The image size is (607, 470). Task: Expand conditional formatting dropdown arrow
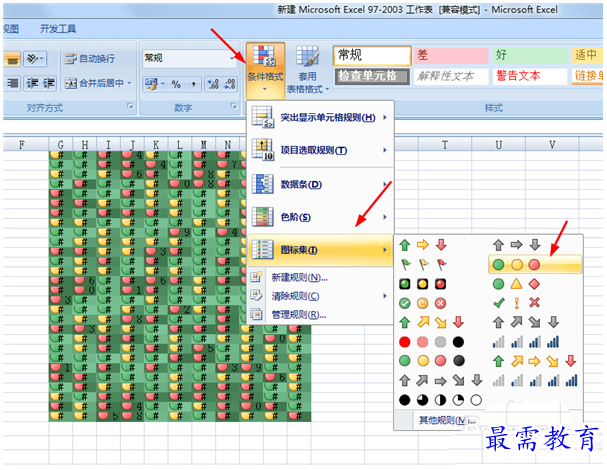265,89
